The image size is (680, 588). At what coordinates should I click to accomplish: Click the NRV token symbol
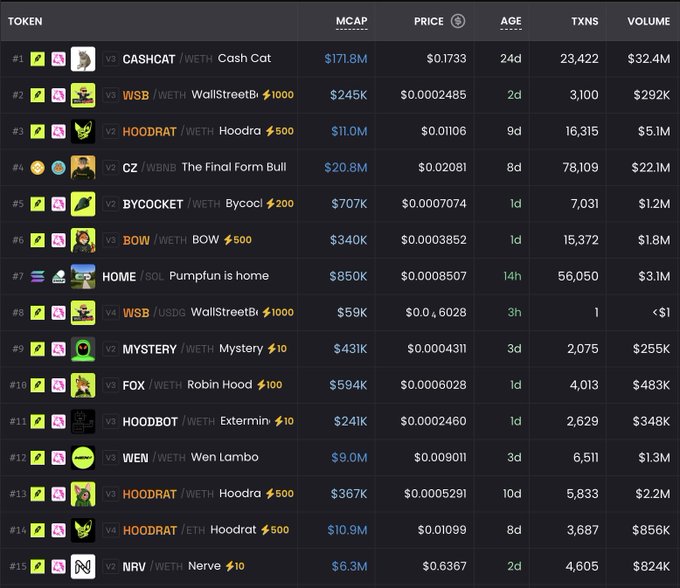[x=134, y=567]
